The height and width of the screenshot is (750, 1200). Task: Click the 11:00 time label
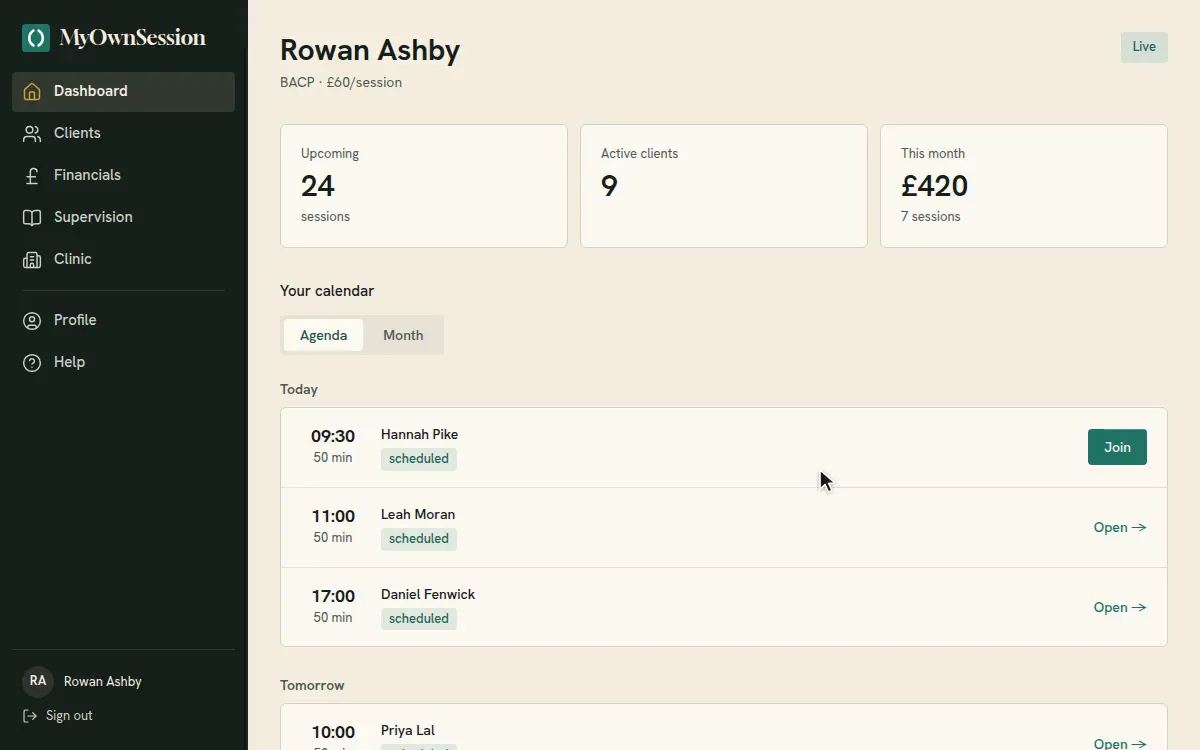click(x=333, y=516)
